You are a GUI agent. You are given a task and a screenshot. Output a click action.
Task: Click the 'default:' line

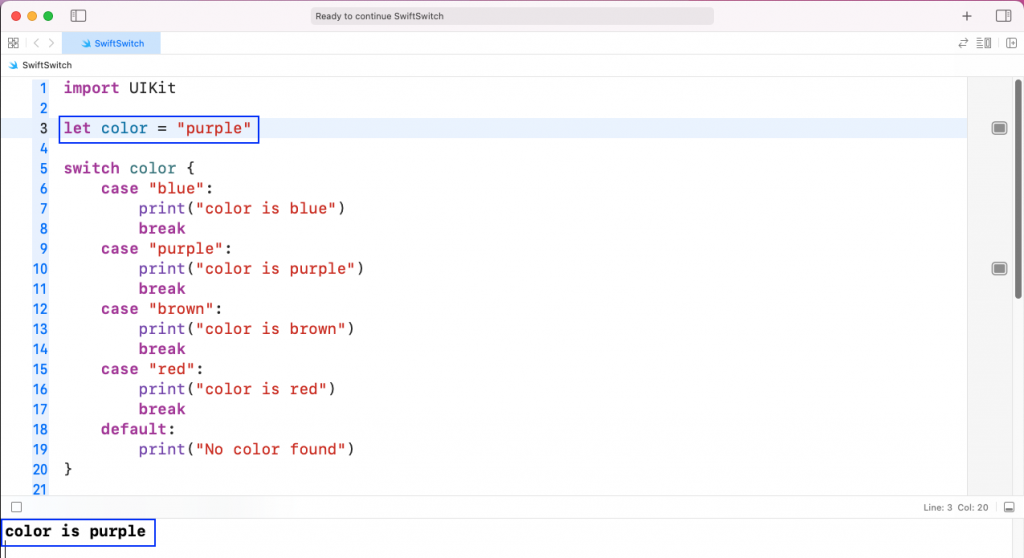138,429
